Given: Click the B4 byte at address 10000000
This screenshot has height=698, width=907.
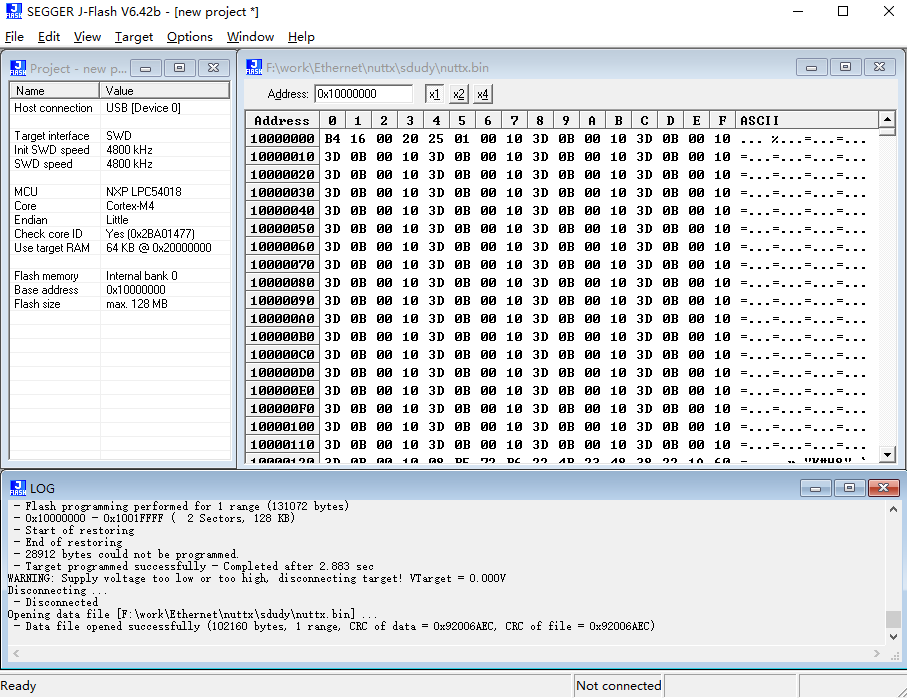Looking at the screenshot, I should (332, 139).
